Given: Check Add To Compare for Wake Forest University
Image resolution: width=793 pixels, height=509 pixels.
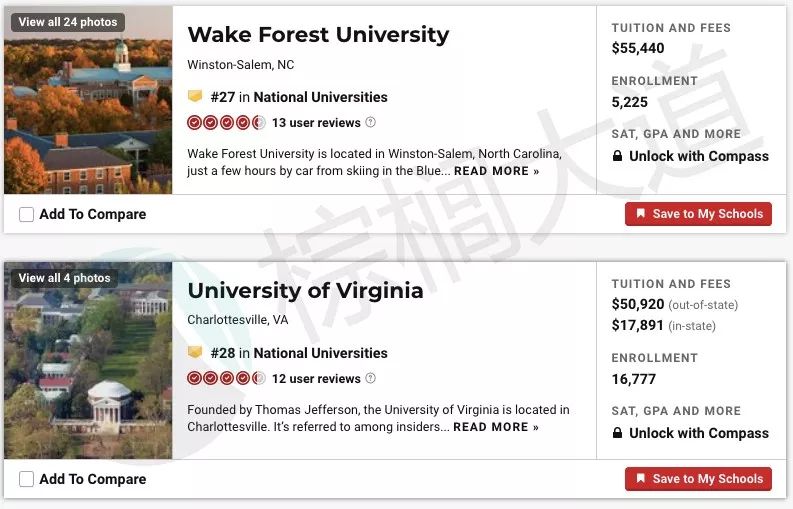Looking at the screenshot, I should coord(26,214).
